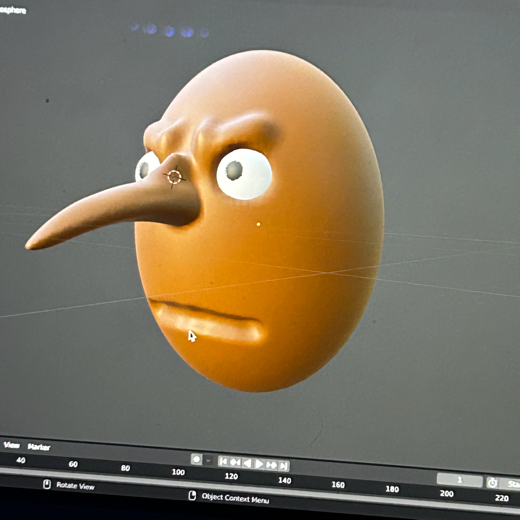The height and width of the screenshot is (520, 520).
Task: Jump to the previous keyframe
Action: (x=235, y=462)
